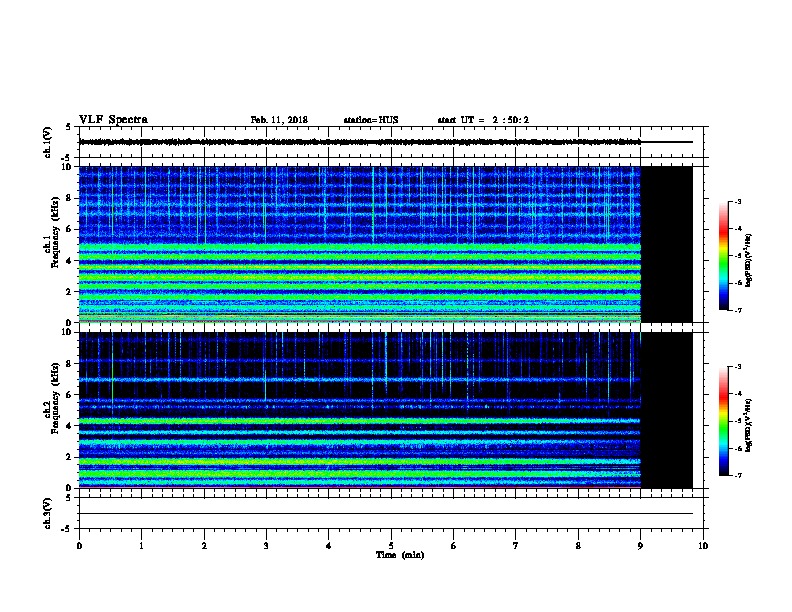Image resolution: width=792 pixels, height=612 pixels.
Task: Click time axis tick label "10"
Action: tap(703, 546)
